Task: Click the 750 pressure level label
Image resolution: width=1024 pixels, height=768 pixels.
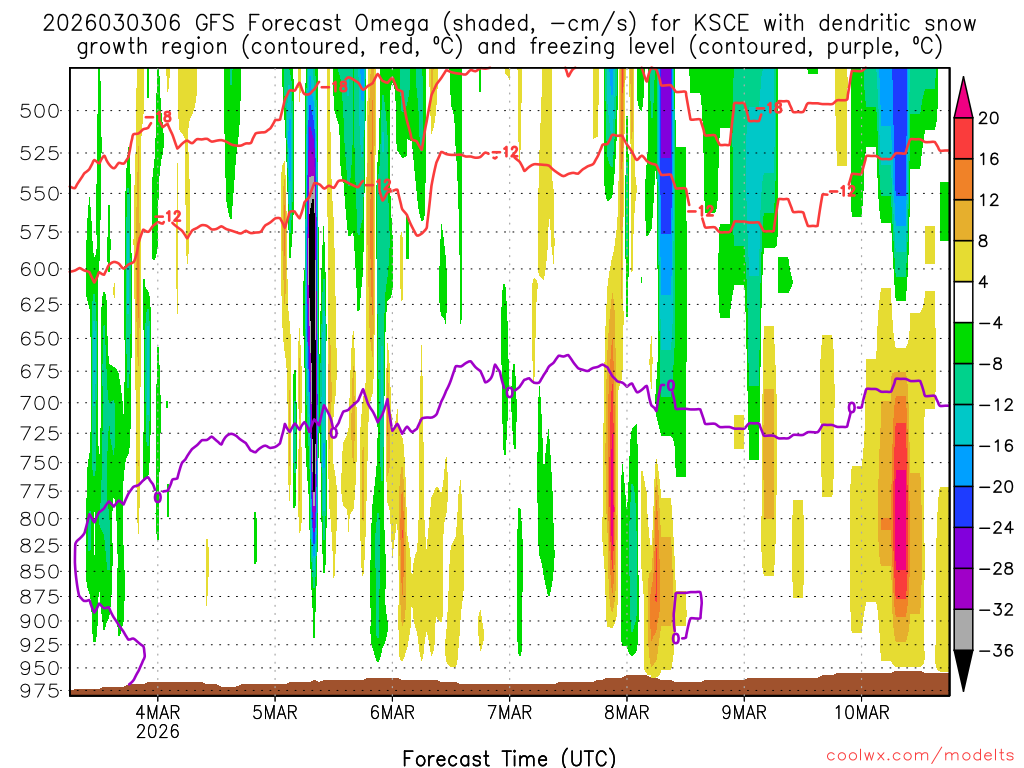Action: pyautogui.click(x=39, y=462)
